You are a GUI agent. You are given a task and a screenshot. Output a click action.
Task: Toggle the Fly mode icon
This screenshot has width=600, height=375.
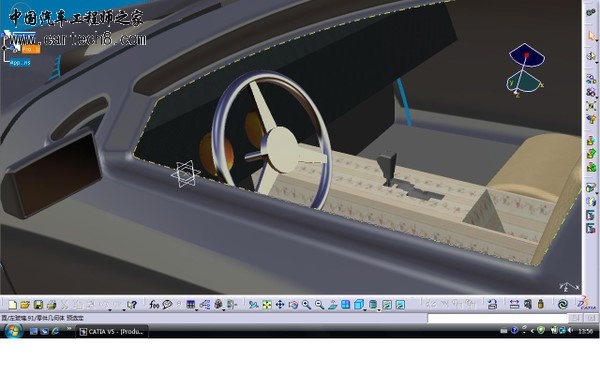[x=253, y=305]
